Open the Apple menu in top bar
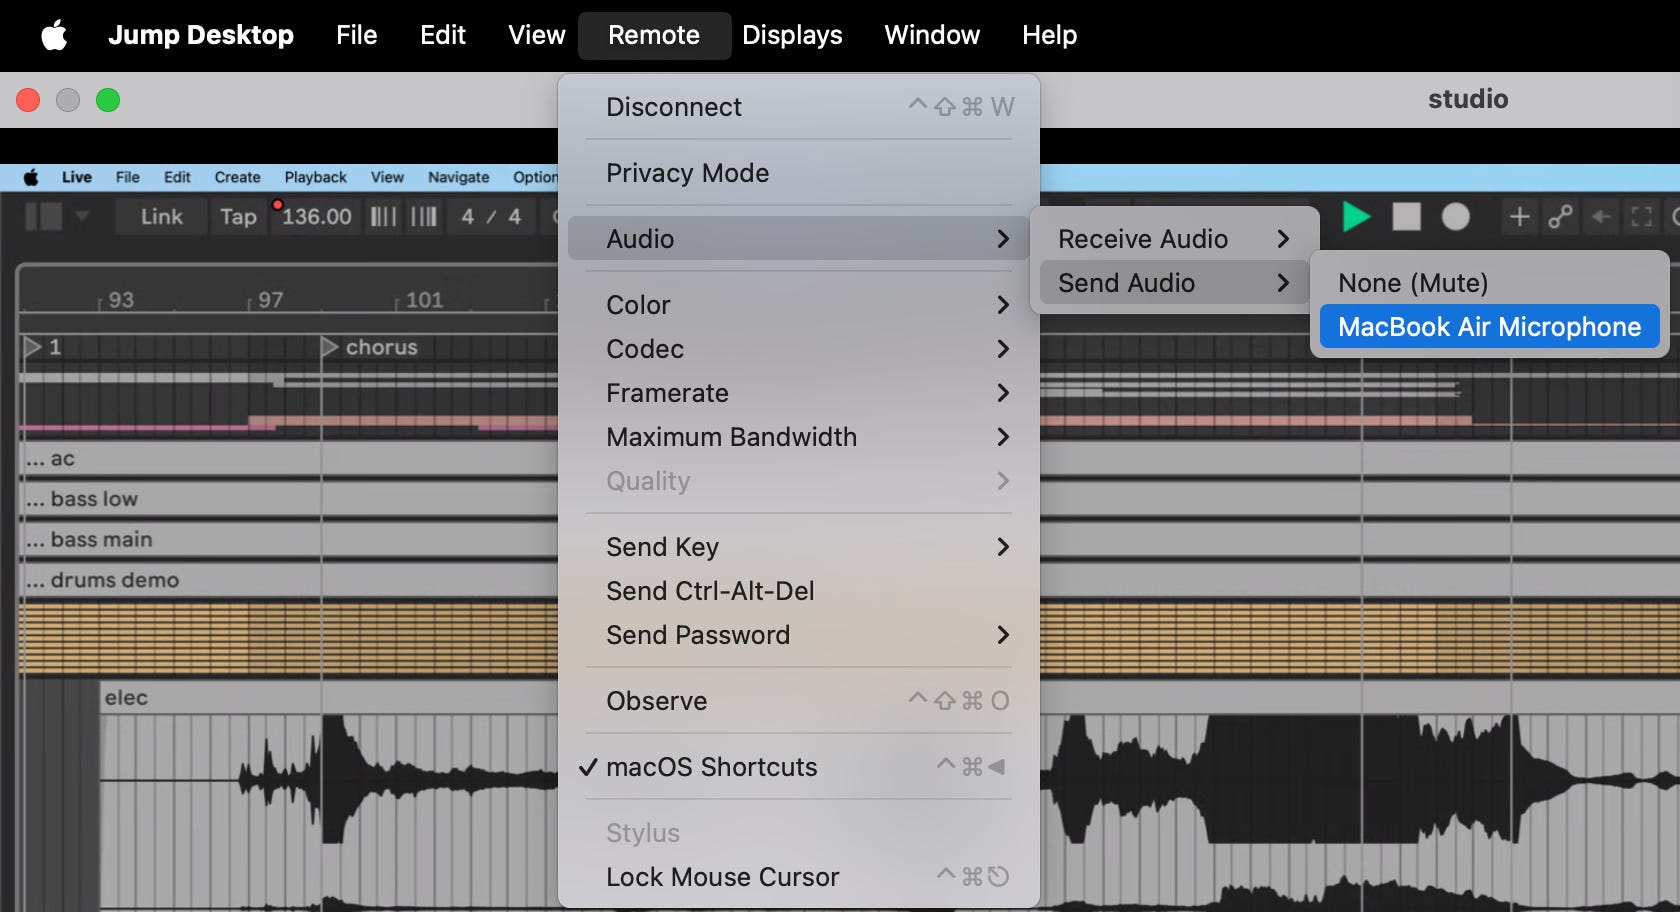Viewport: 1680px width, 912px height. coord(54,36)
